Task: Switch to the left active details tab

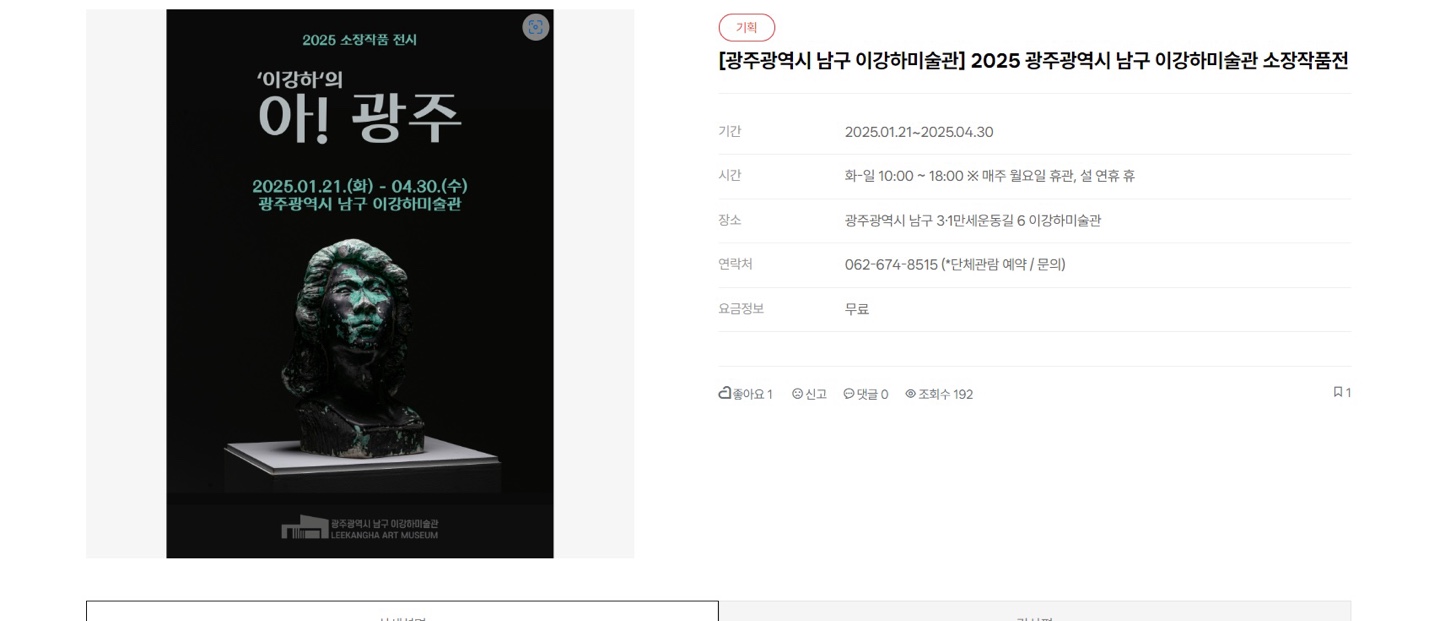Action: click(402, 611)
